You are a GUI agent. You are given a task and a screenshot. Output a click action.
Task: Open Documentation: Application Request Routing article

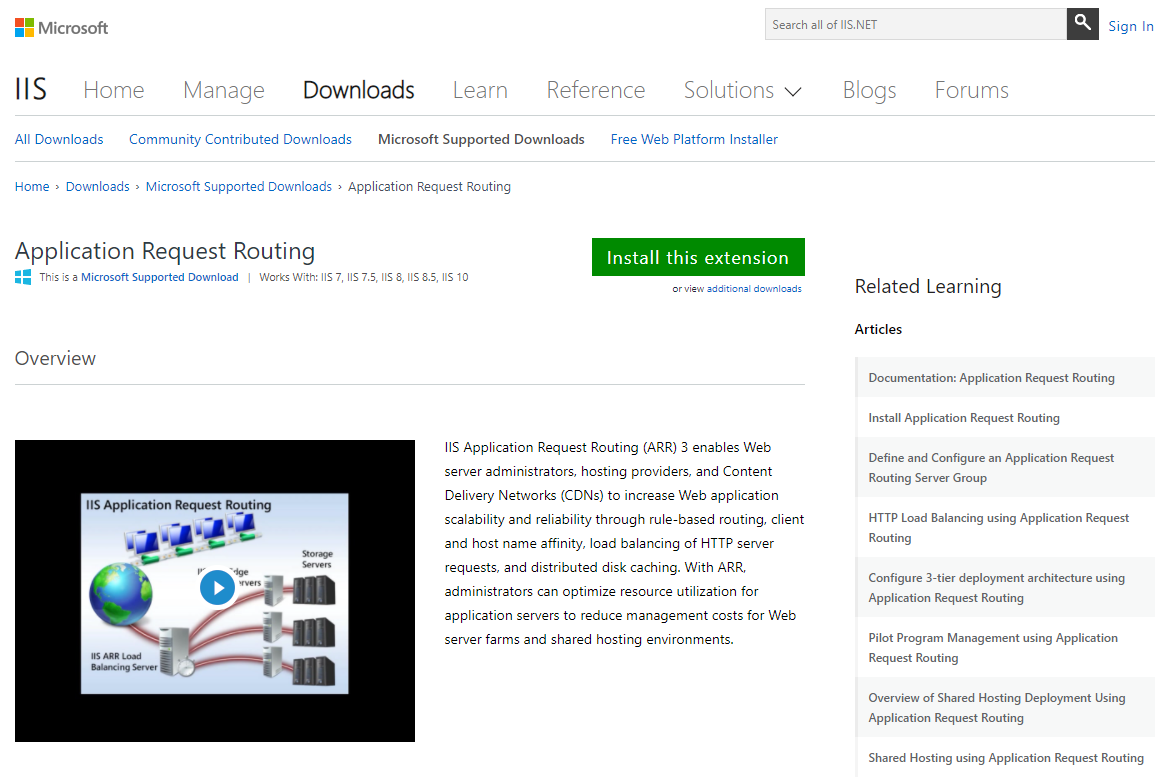tap(1005, 378)
